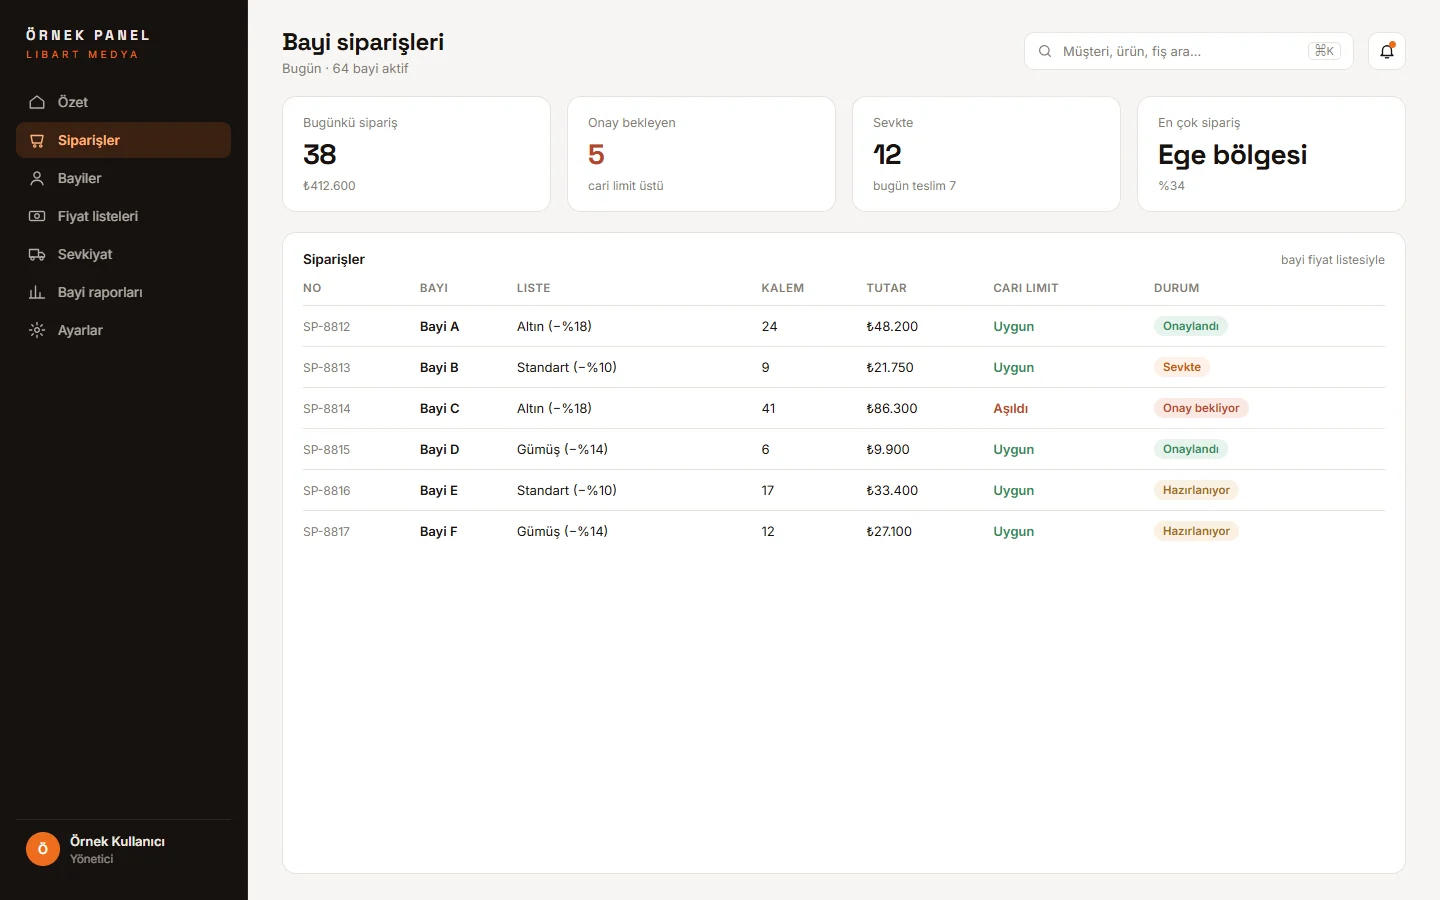Click the Hazırlanıyor badge for Bayi F

[1196, 531]
